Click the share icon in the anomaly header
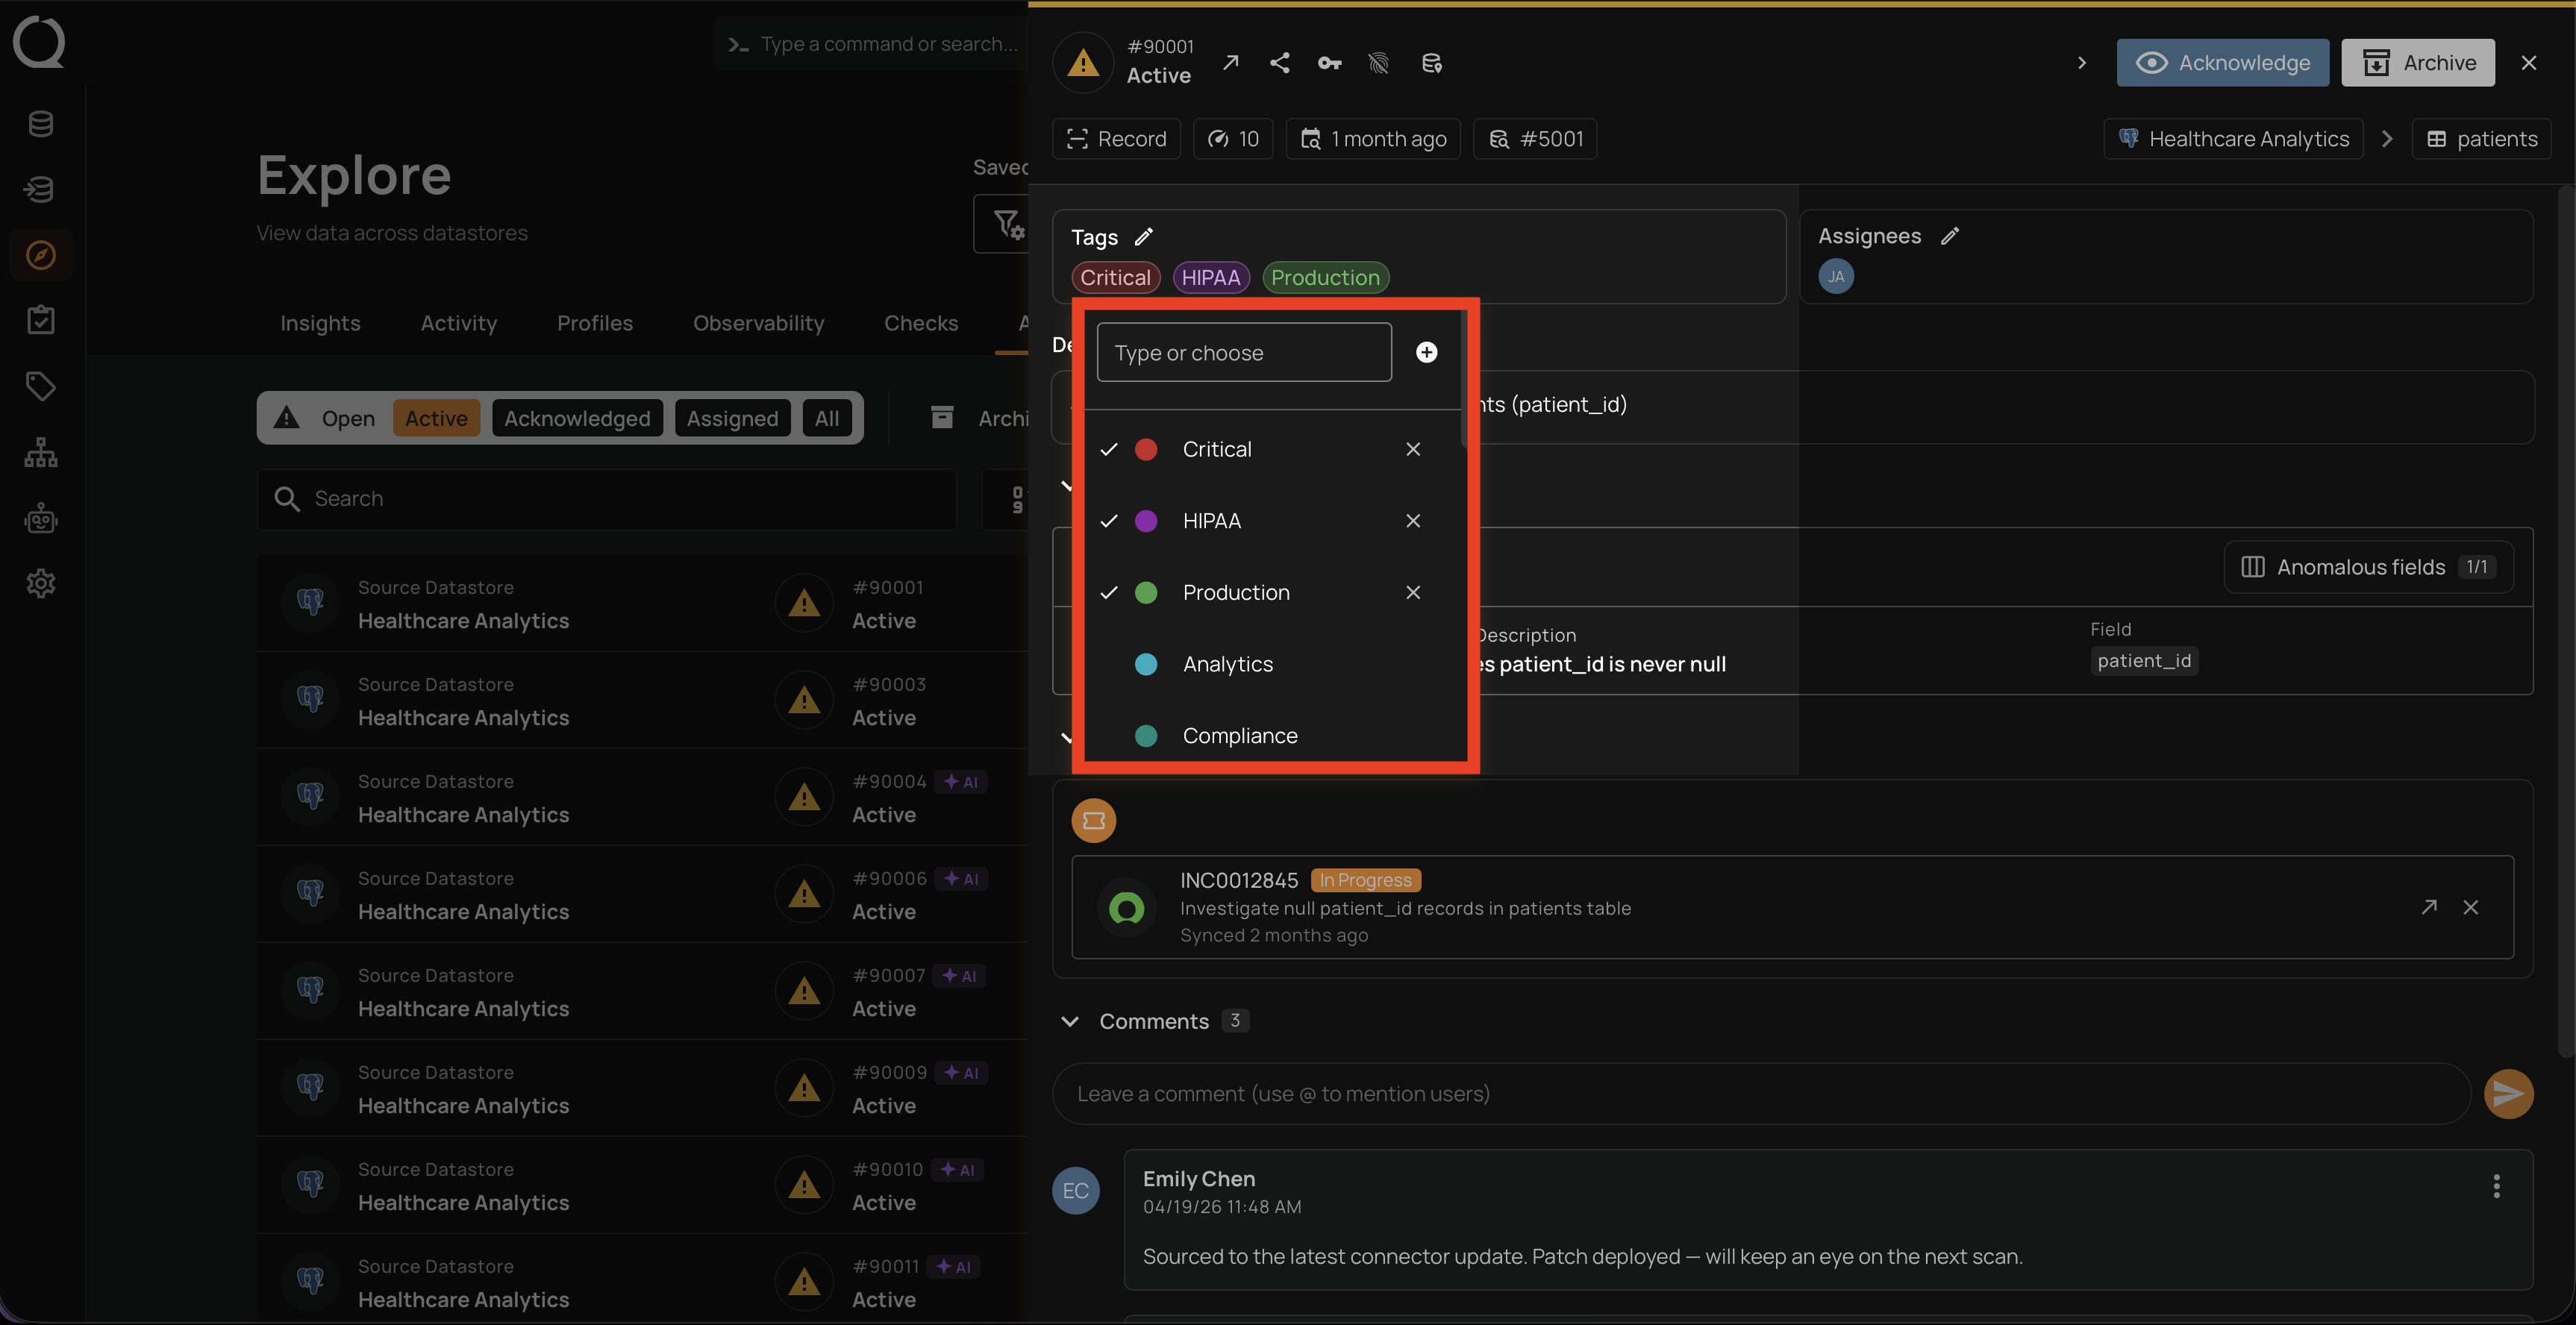The height and width of the screenshot is (1325, 2576). pos(1279,63)
